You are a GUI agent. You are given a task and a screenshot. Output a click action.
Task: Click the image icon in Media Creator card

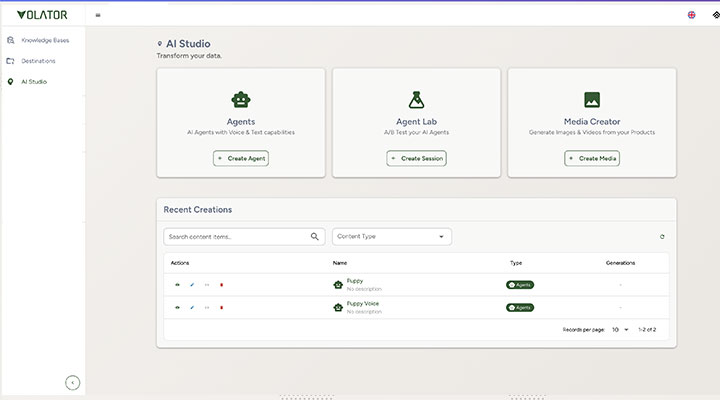pos(592,100)
